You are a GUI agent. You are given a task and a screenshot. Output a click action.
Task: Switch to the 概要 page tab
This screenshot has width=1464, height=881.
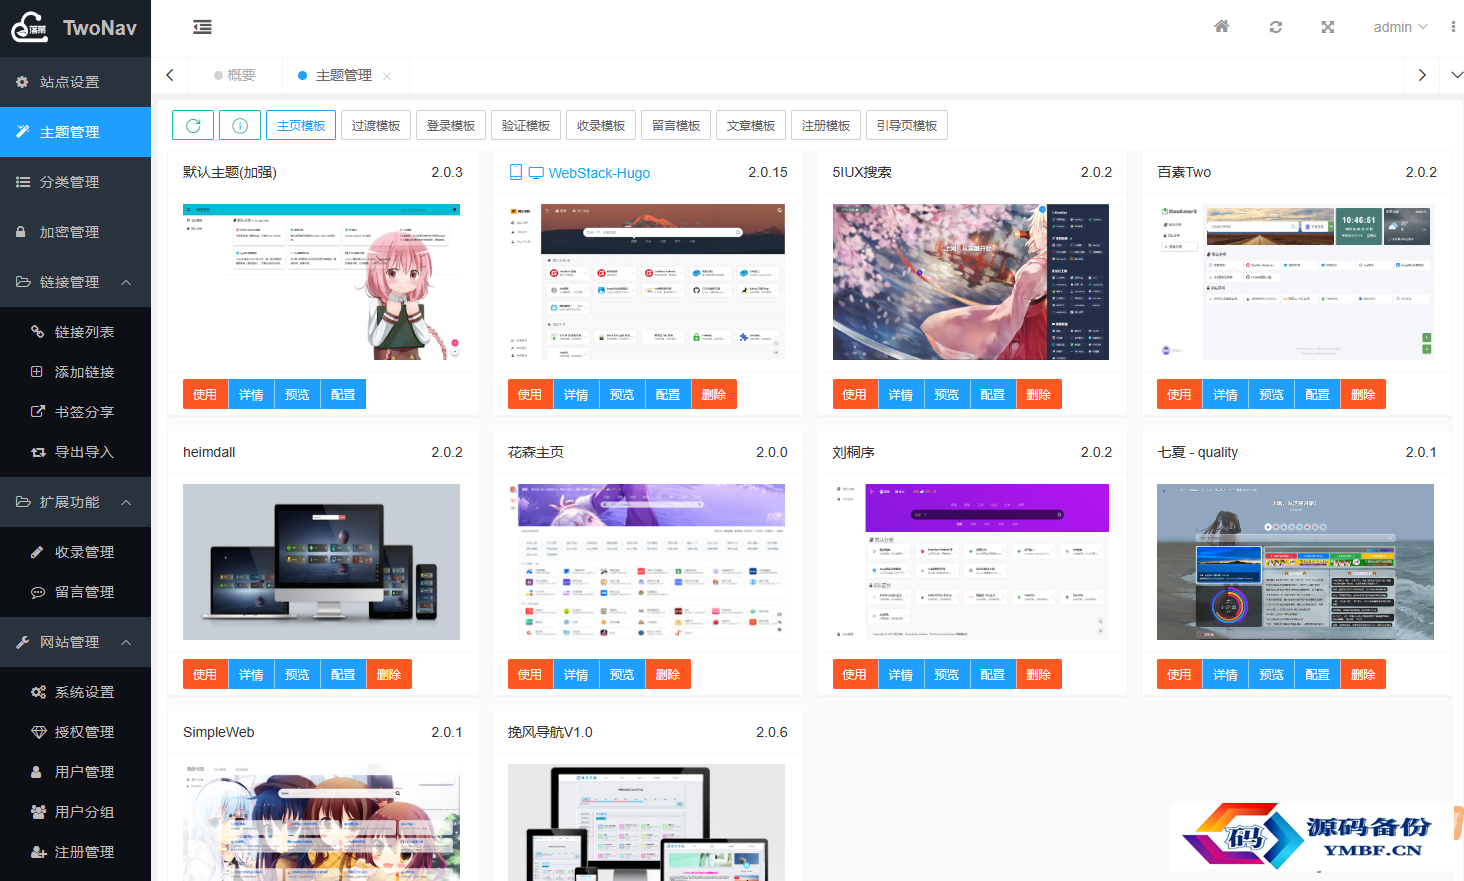[234, 75]
